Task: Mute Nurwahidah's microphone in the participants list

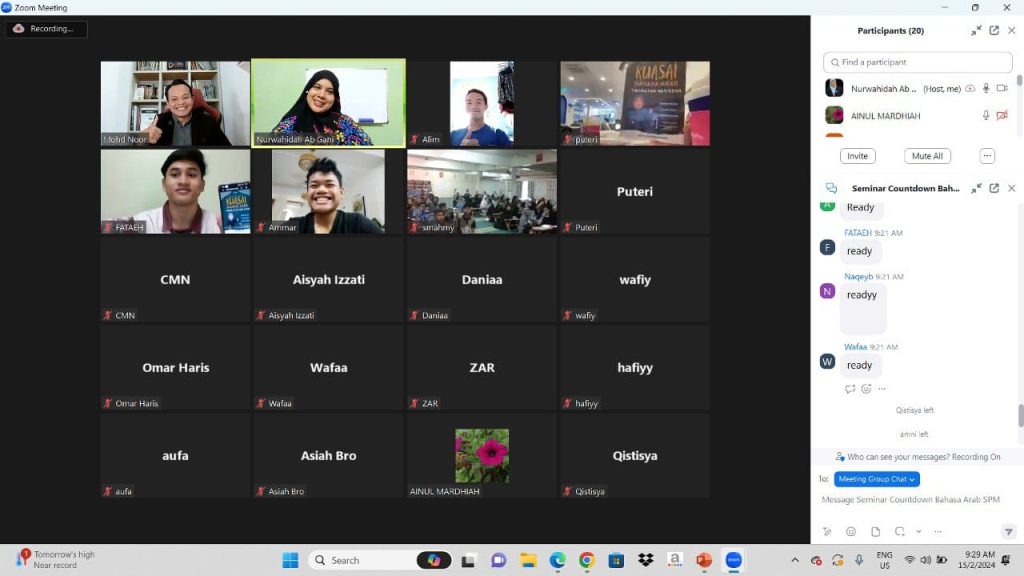Action: 986,88
